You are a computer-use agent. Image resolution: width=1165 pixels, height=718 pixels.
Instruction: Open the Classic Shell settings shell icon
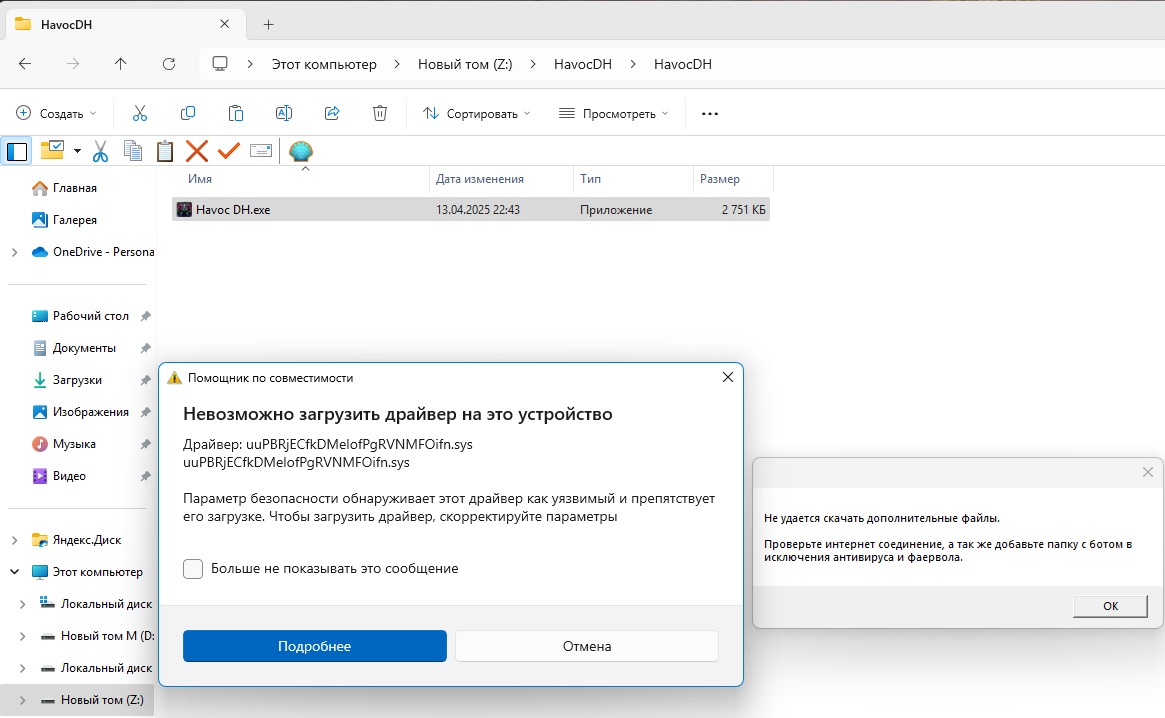point(300,151)
